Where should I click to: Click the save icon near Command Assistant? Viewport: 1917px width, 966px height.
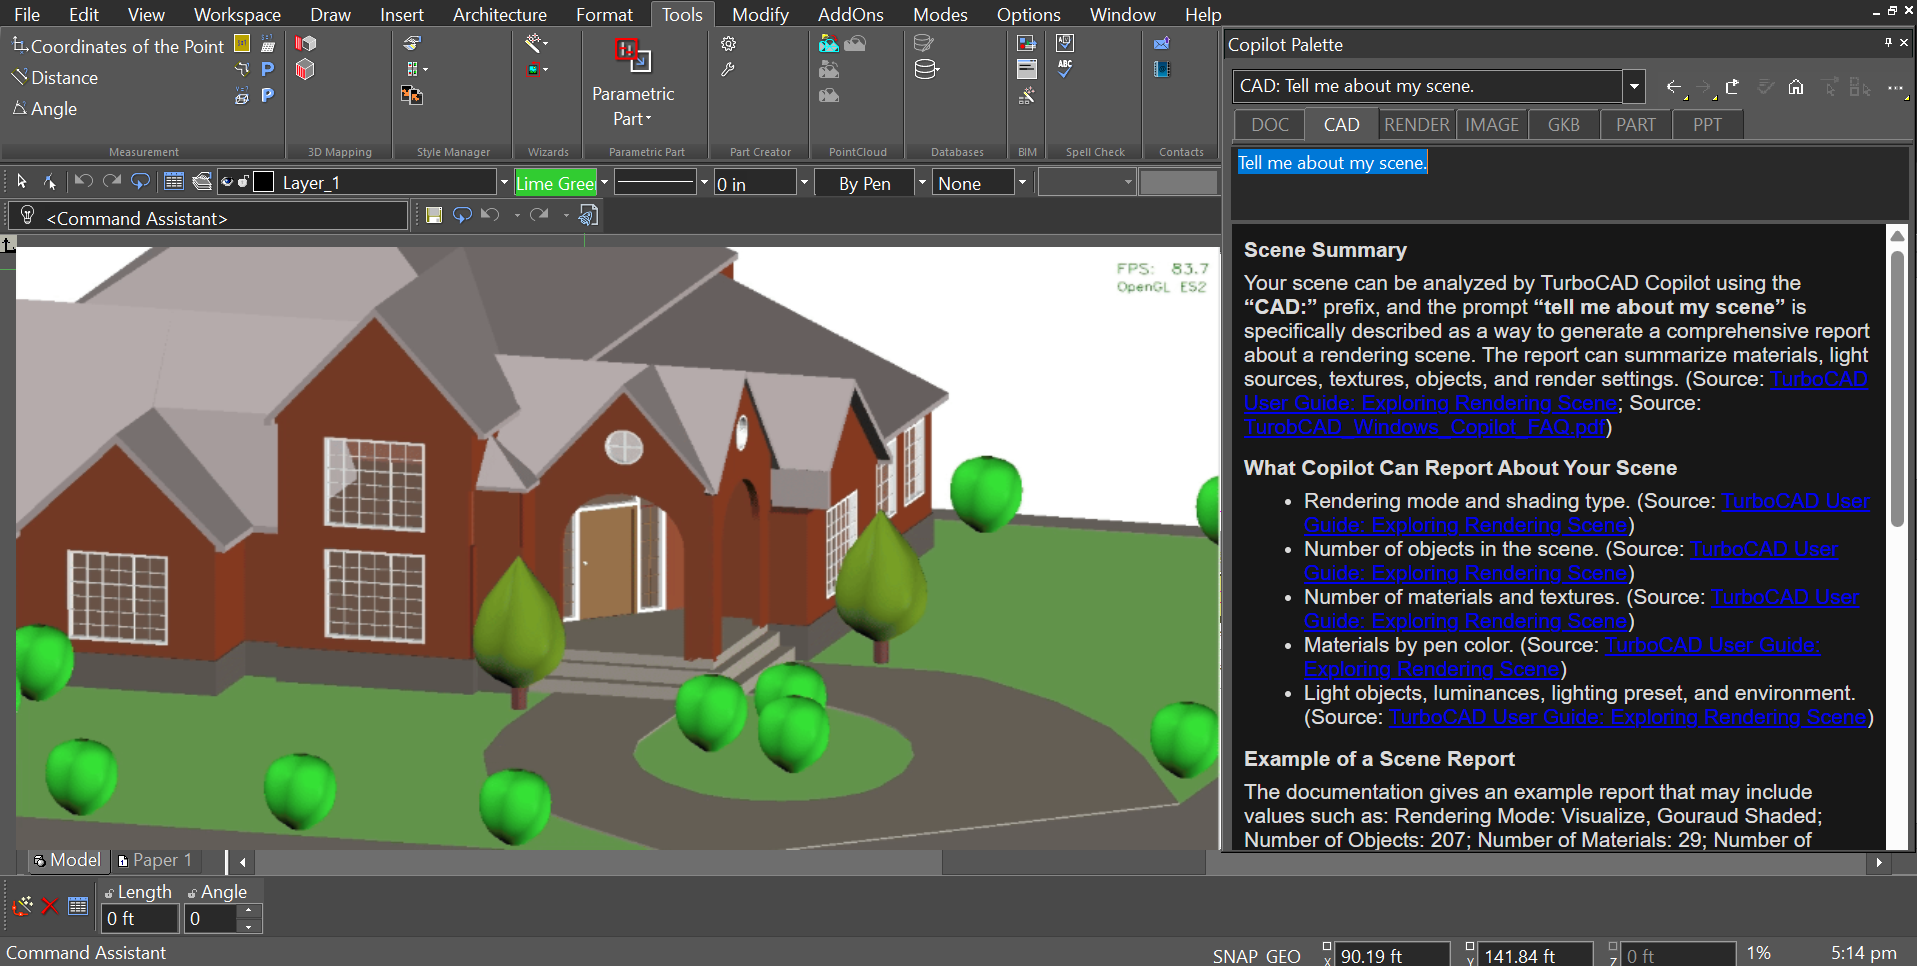[434, 215]
